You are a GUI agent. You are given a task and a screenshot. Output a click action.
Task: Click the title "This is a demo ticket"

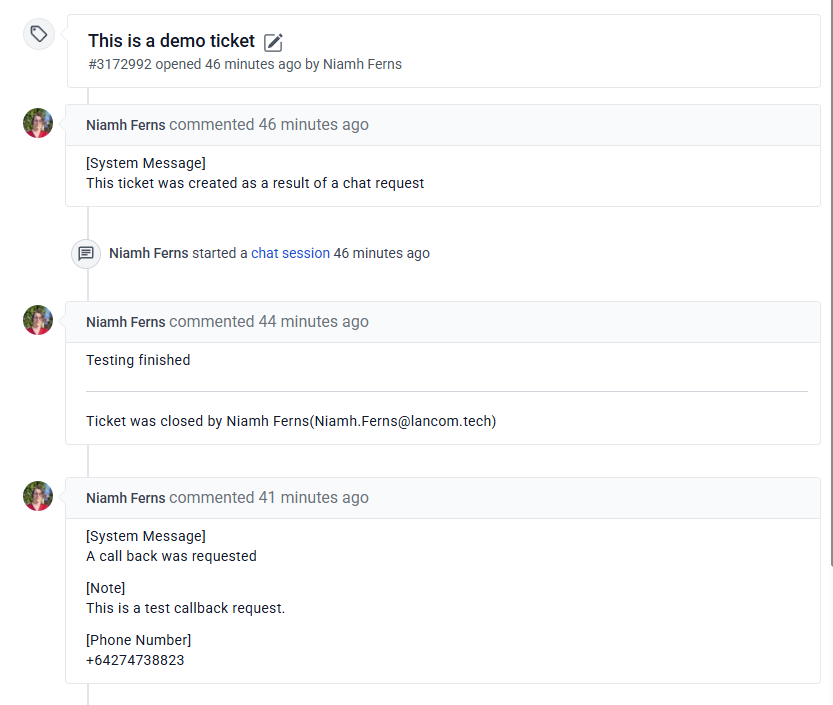171,41
